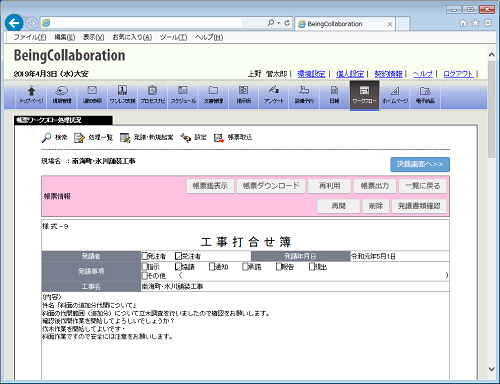Viewport: 500px width, 384px height.
Task: Open the 文書管理 folder module
Action: click(x=213, y=95)
